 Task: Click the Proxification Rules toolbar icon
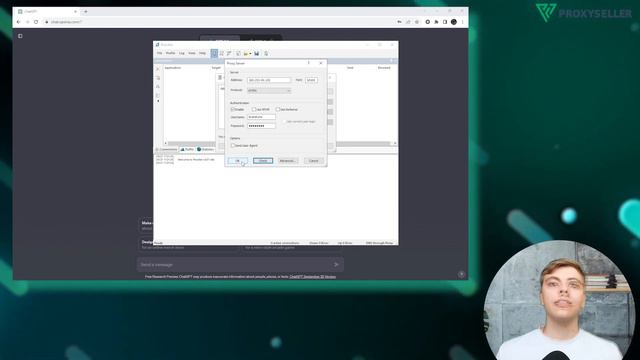(x=222, y=53)
